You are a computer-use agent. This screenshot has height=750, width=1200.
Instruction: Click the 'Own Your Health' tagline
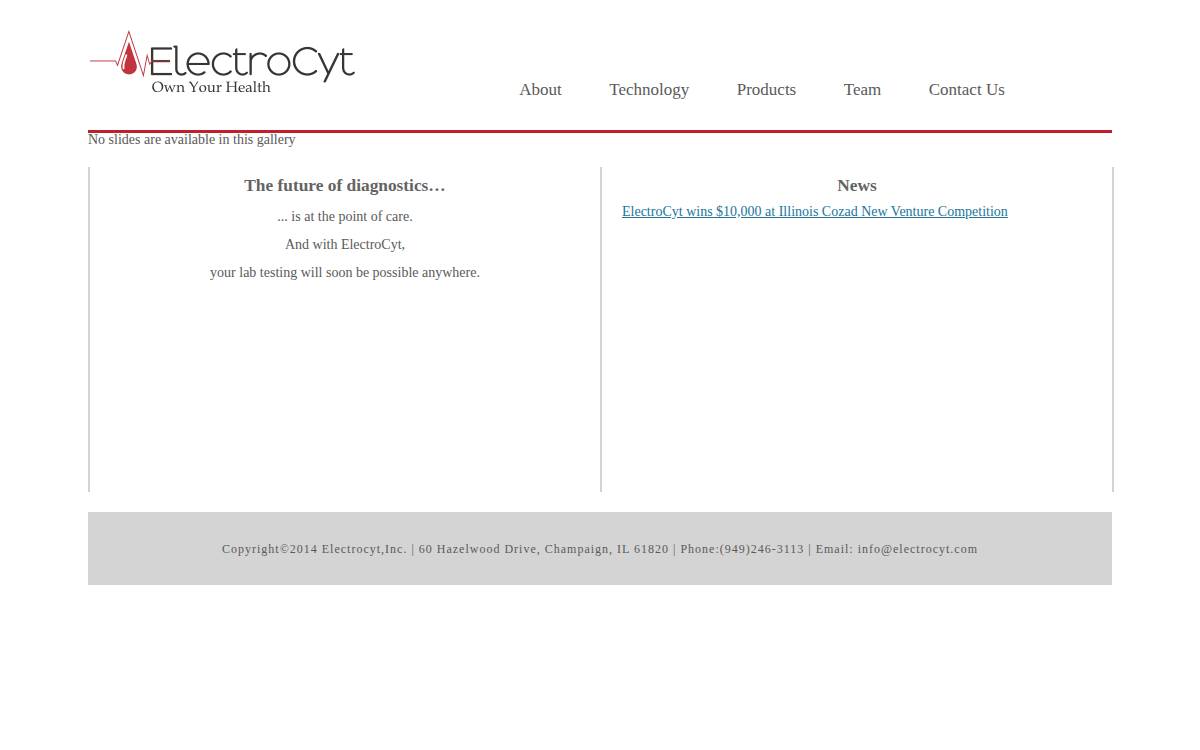click(211, 88)
